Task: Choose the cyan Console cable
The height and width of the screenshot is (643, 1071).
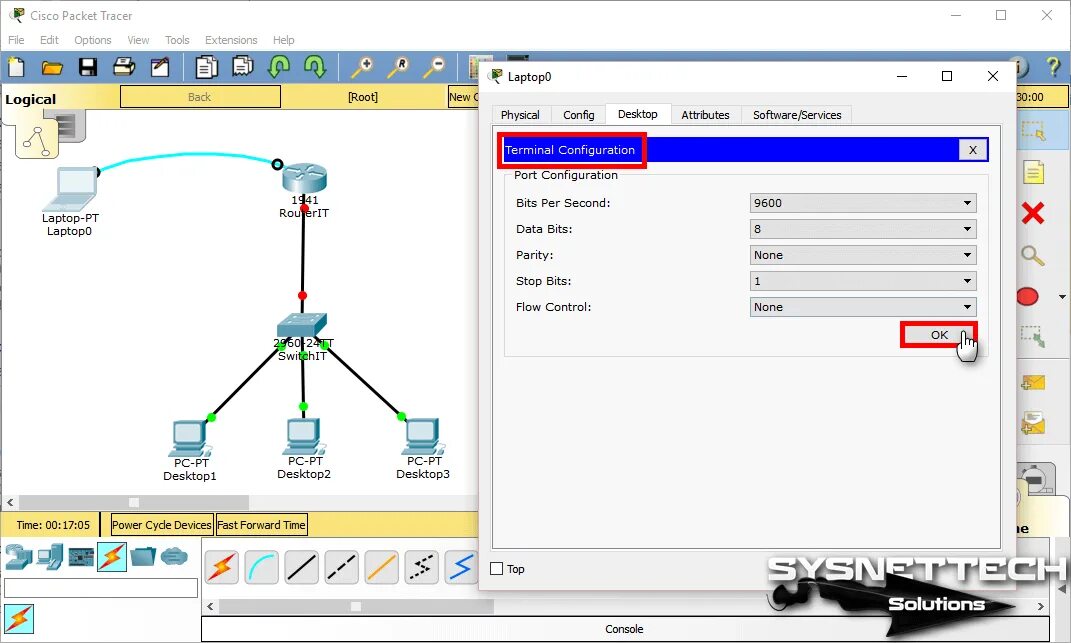Action: click(262, 567)
